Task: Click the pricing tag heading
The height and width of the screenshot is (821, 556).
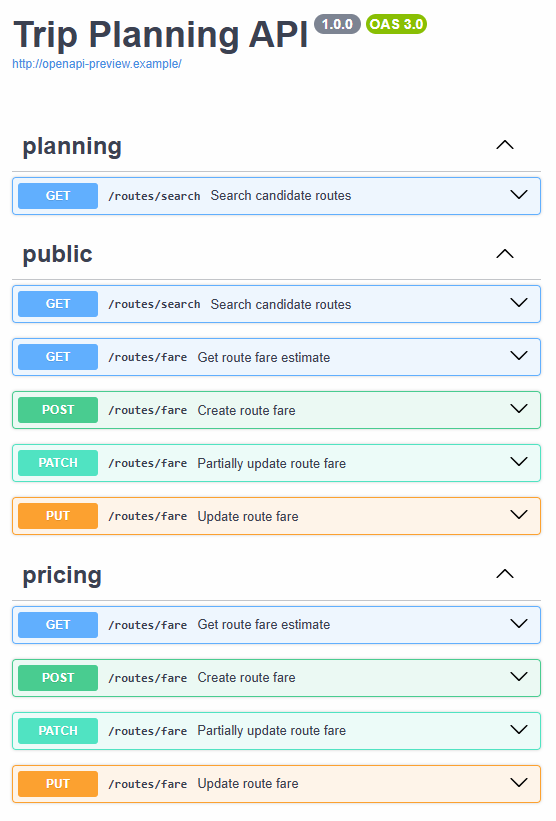Action: pyautogui.click(x=62, y=575)
